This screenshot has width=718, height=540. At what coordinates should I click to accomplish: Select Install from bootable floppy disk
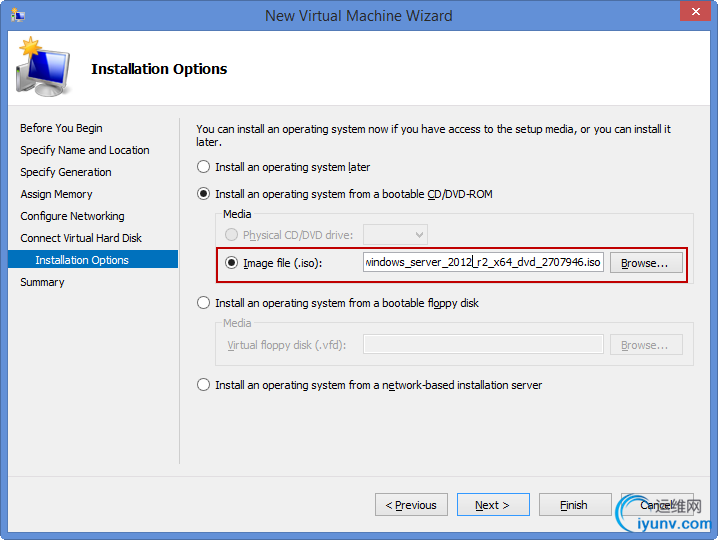pos(203,303)
